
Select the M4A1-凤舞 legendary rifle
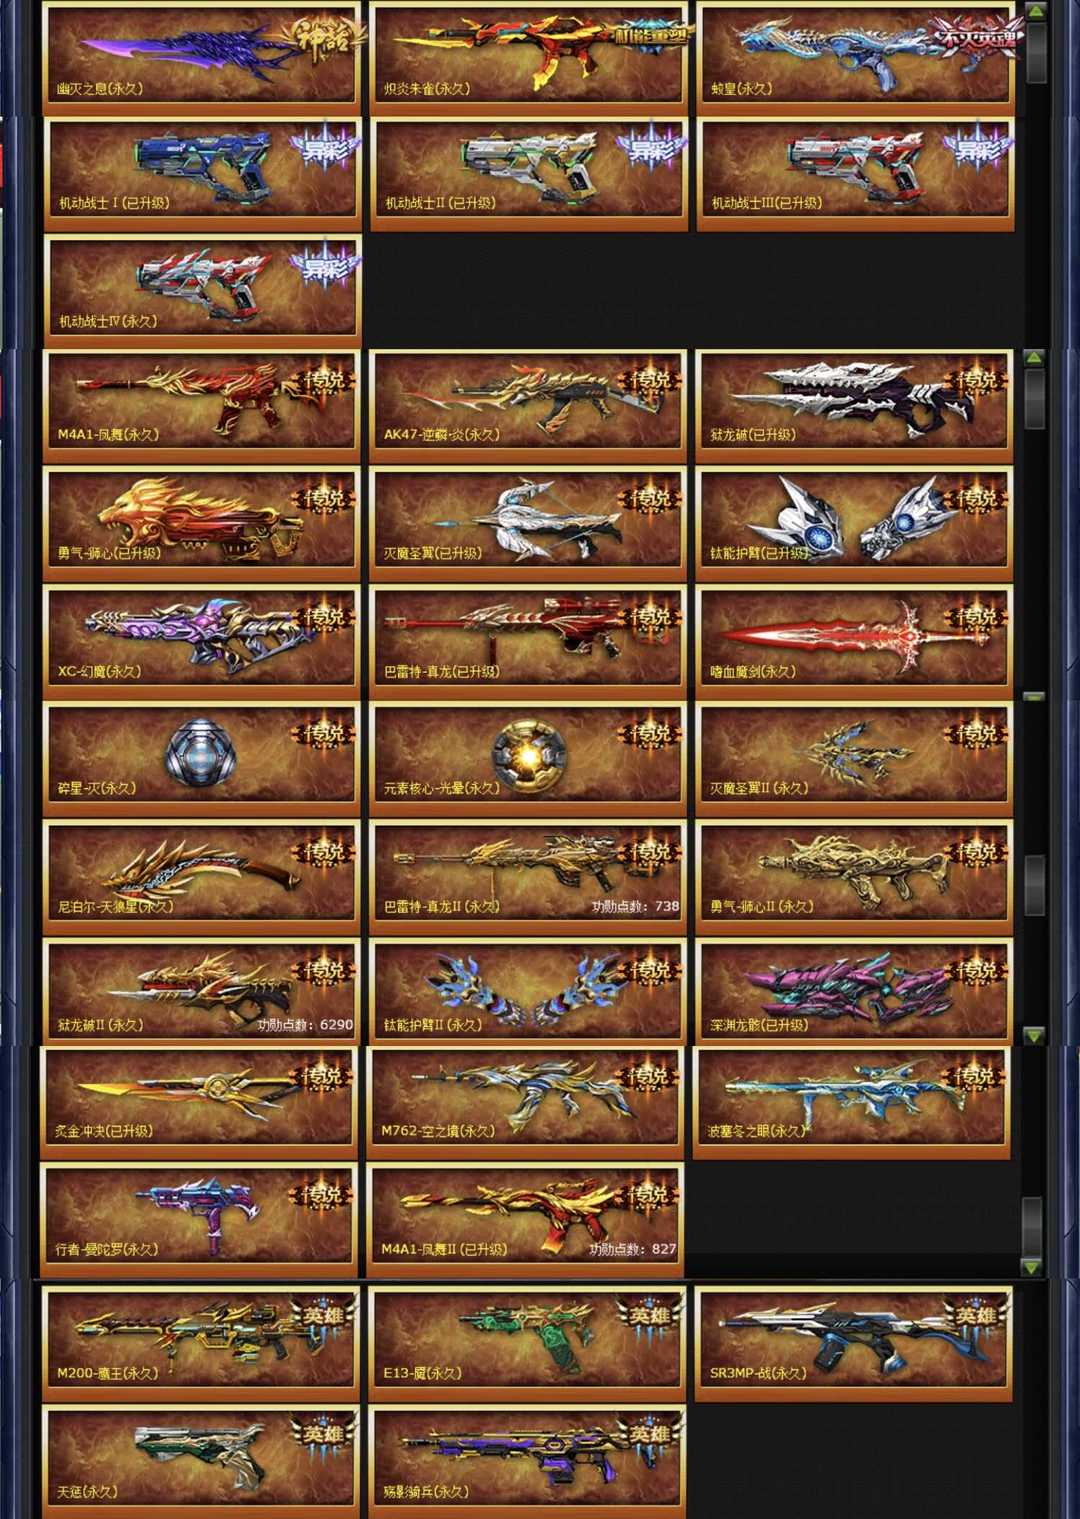(x=202, y=406)
